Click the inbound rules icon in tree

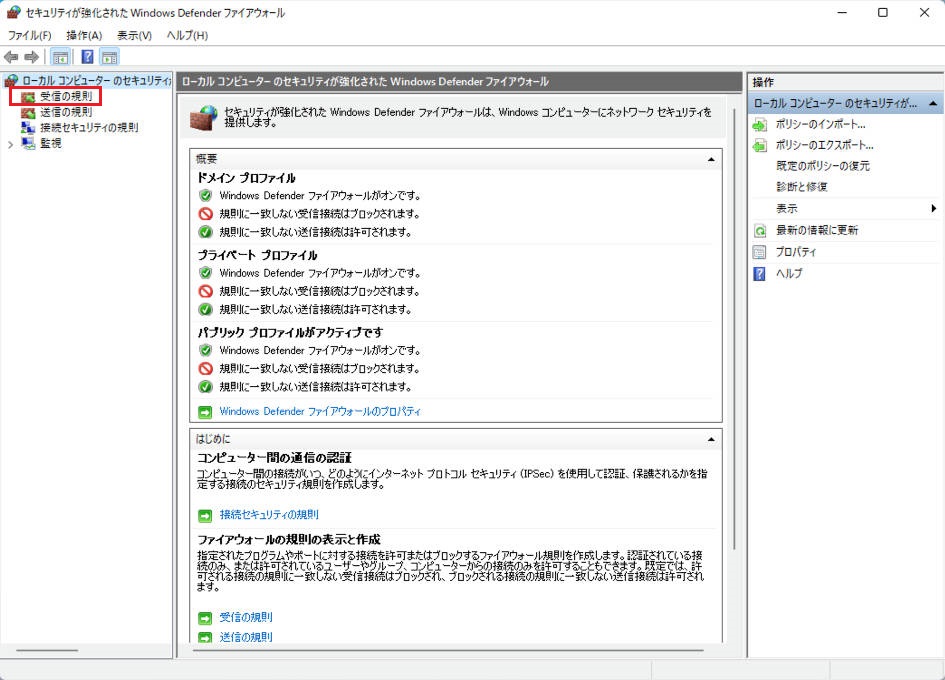pyautogui.click(x=28, y=96)
